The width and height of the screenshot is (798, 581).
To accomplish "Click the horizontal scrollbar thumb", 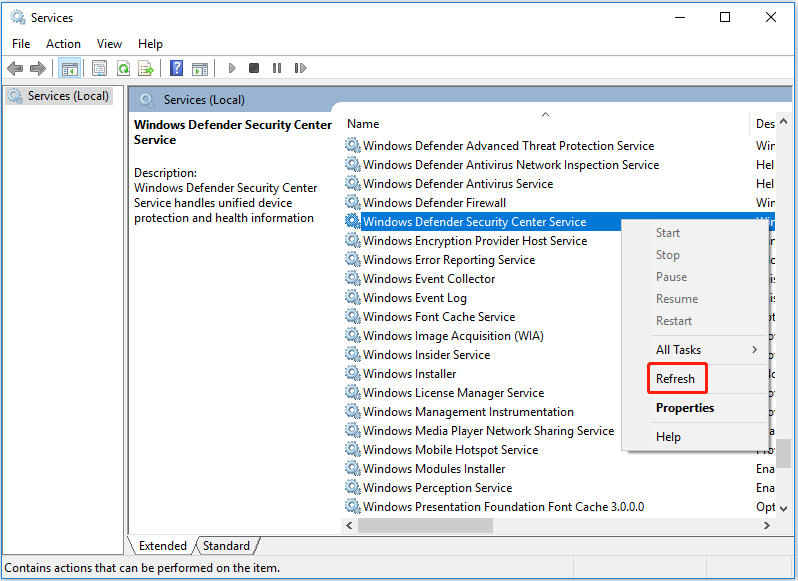I will coord(425,526).
